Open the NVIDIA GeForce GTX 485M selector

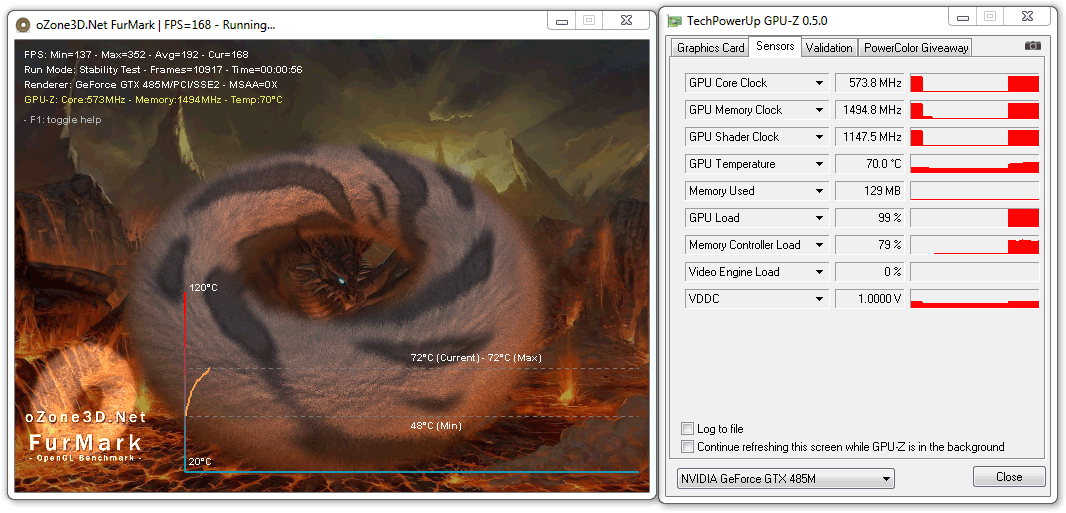pyautogui.click(x=786, y=478)
